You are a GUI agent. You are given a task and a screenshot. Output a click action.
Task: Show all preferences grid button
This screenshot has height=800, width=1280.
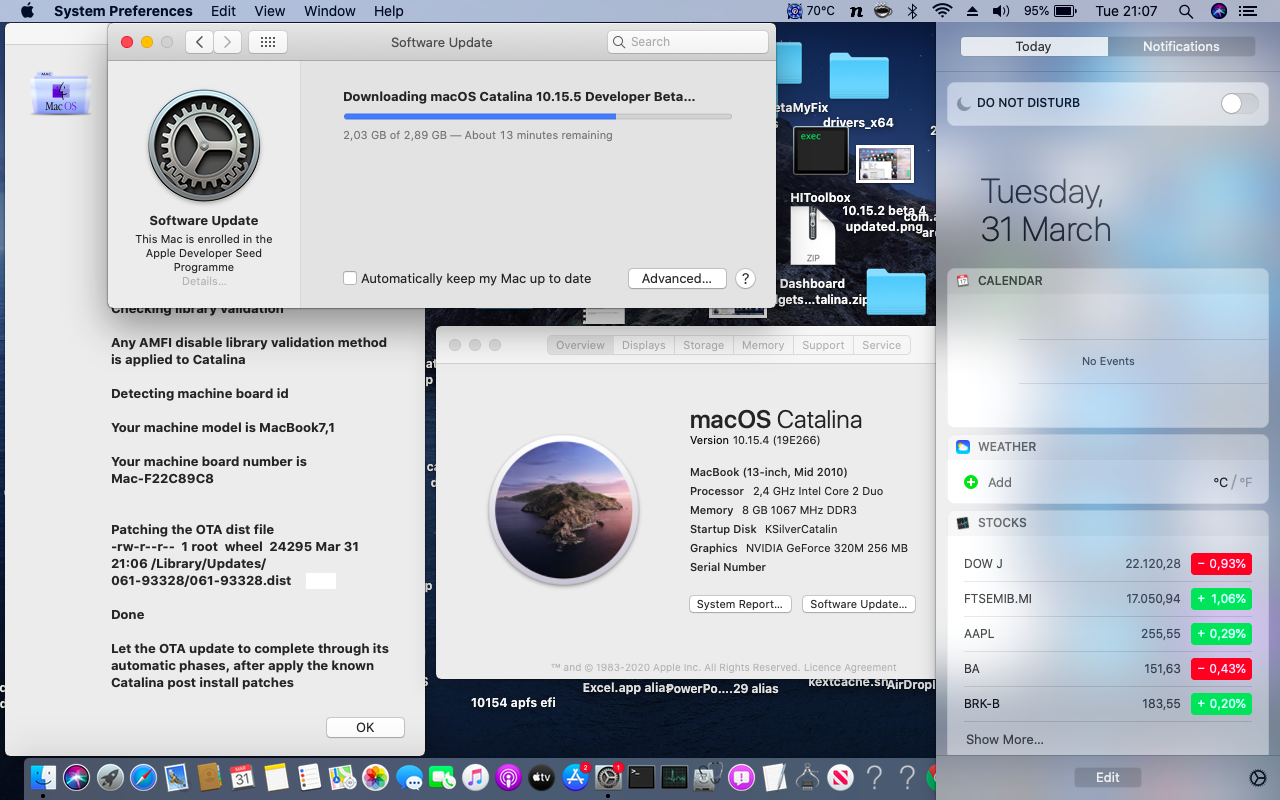pos(268,42)
